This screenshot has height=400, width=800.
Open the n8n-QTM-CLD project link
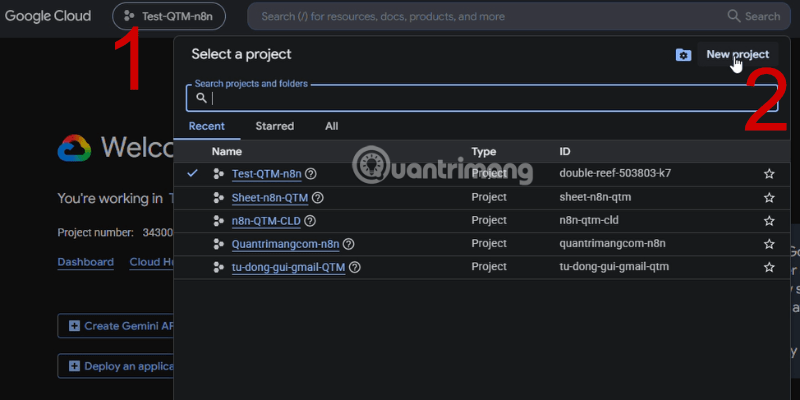pos(266,221)
